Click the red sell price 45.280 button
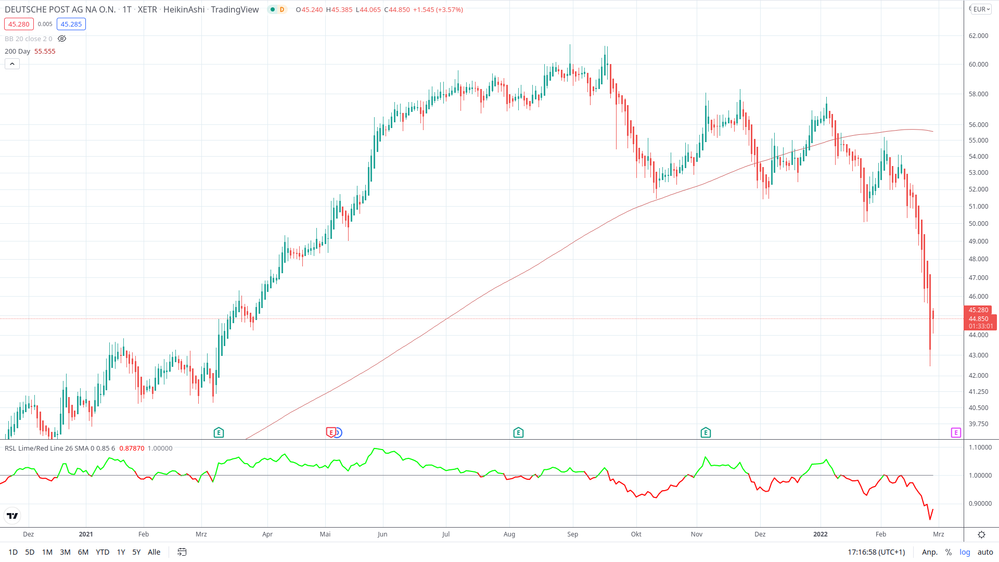 point(19,24)
